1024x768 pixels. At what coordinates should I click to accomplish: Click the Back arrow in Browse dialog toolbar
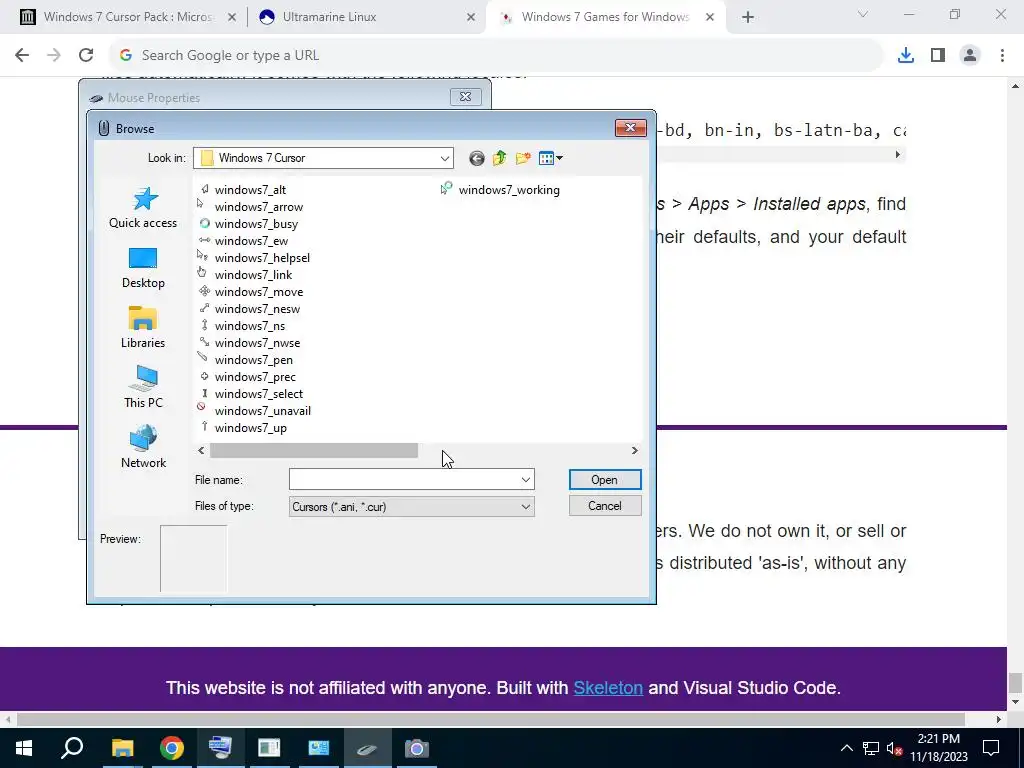(x=477, y=158)
